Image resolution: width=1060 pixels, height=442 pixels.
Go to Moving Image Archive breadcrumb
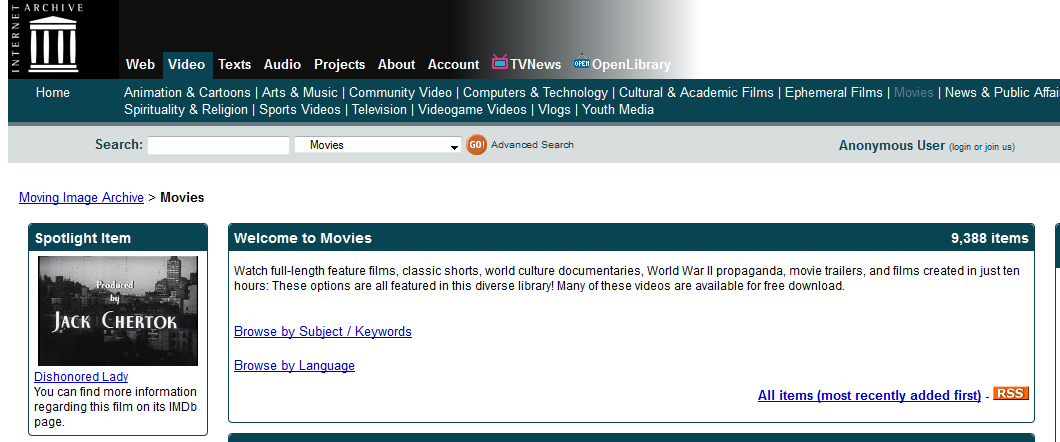pyautogui.click(x=81, y=197)
